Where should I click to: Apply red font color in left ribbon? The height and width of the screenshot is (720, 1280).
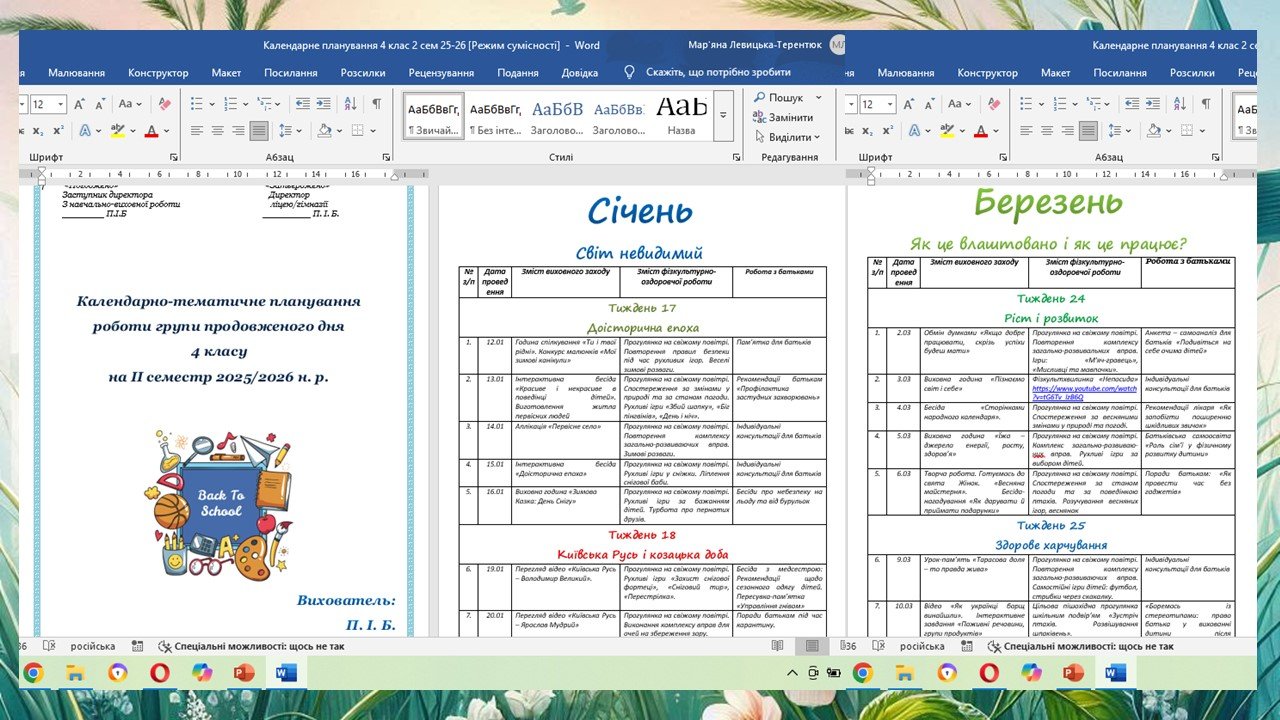tap(151, 130)
